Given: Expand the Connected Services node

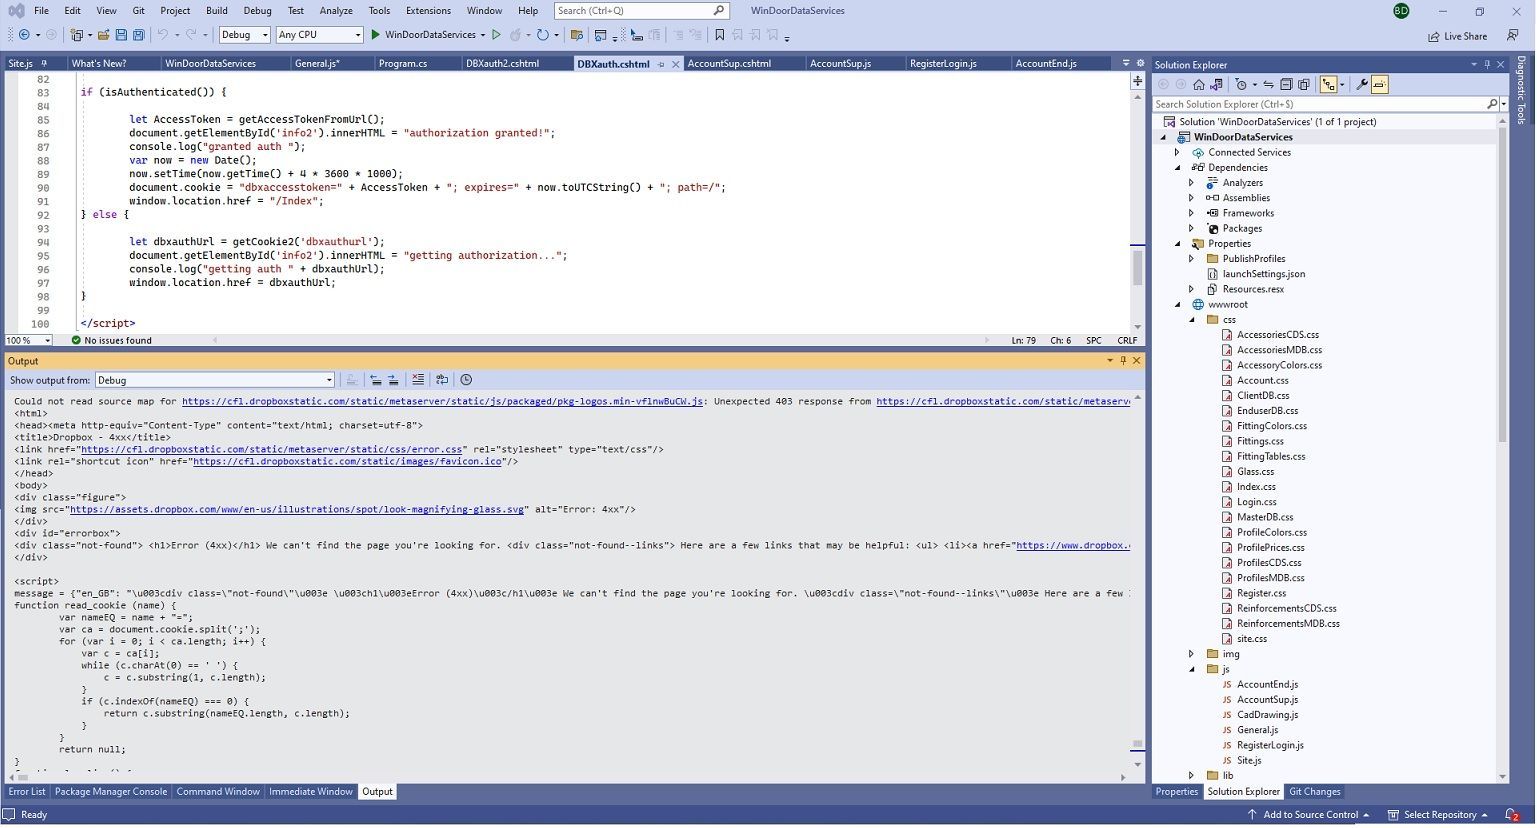Looking at the screenshot, I should (1177, 153).
